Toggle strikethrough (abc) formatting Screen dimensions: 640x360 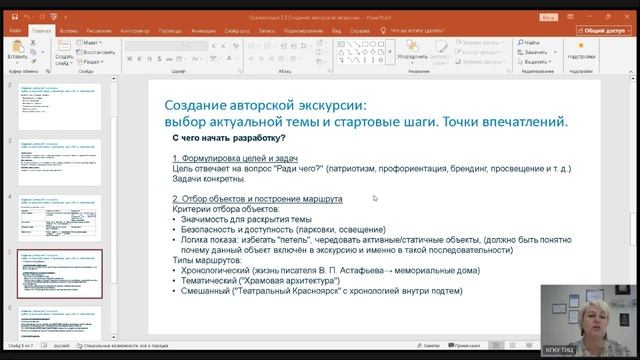[x=169, y=59]
